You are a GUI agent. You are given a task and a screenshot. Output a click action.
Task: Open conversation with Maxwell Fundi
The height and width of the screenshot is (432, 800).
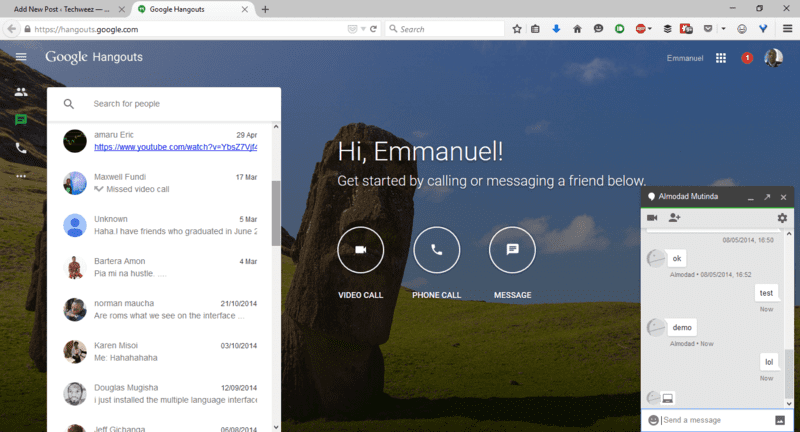pyautogui.click(x=160, y=183)
